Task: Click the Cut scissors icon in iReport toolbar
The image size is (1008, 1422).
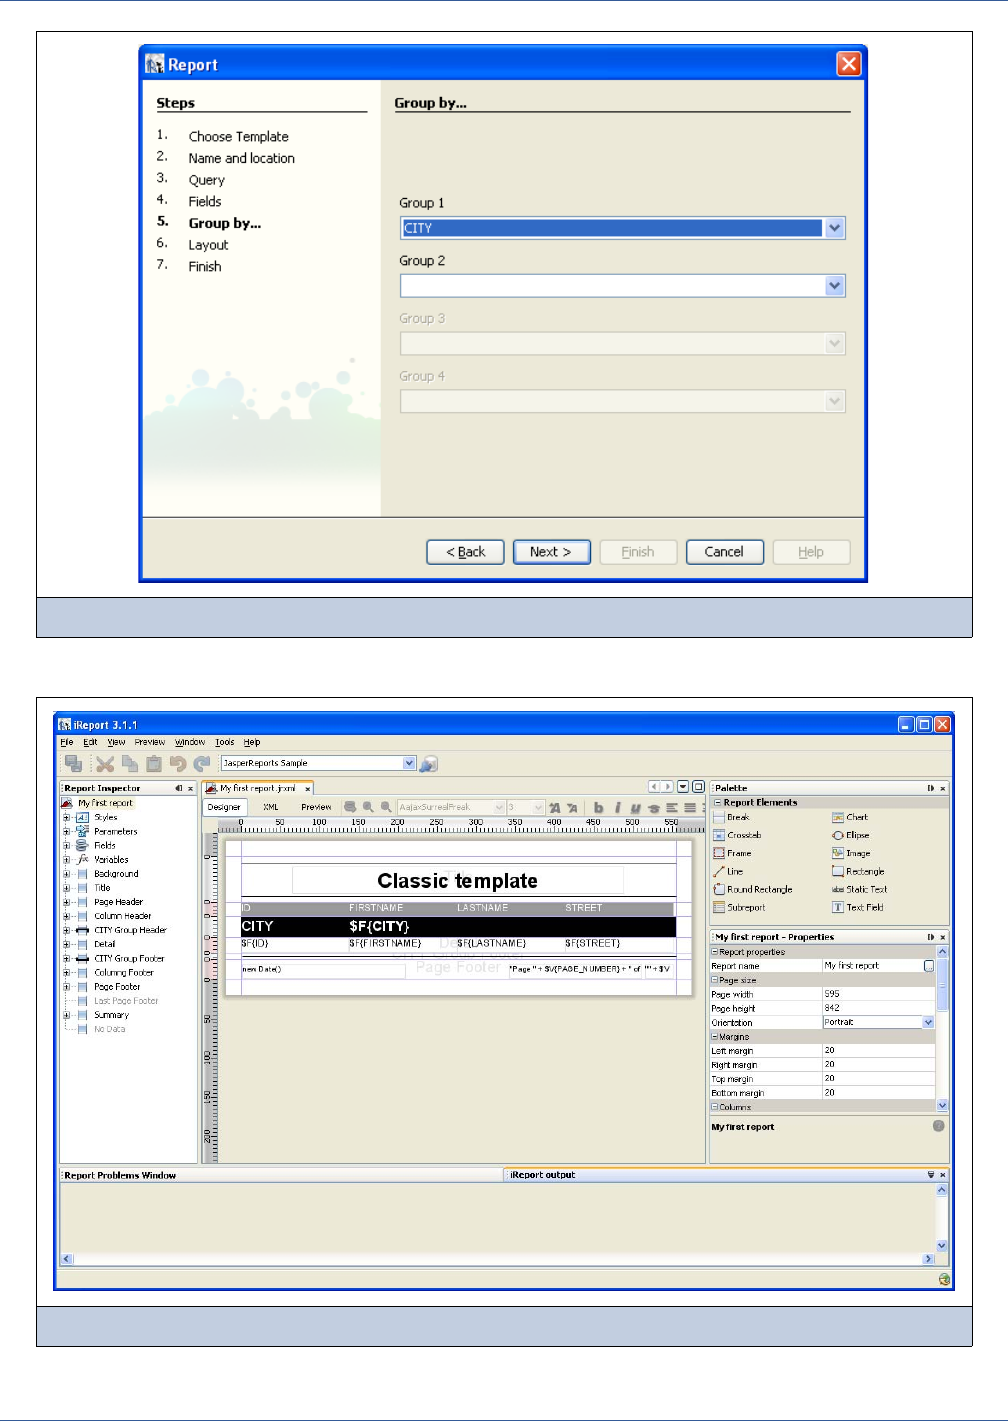Action: pos(105,763)
